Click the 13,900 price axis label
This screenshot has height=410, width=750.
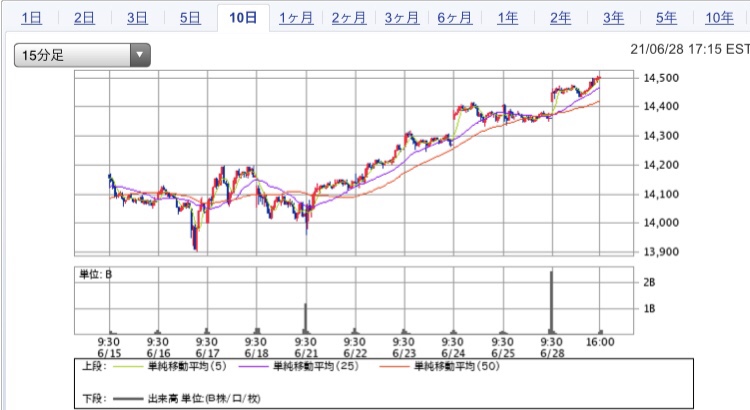click(661, 252)
